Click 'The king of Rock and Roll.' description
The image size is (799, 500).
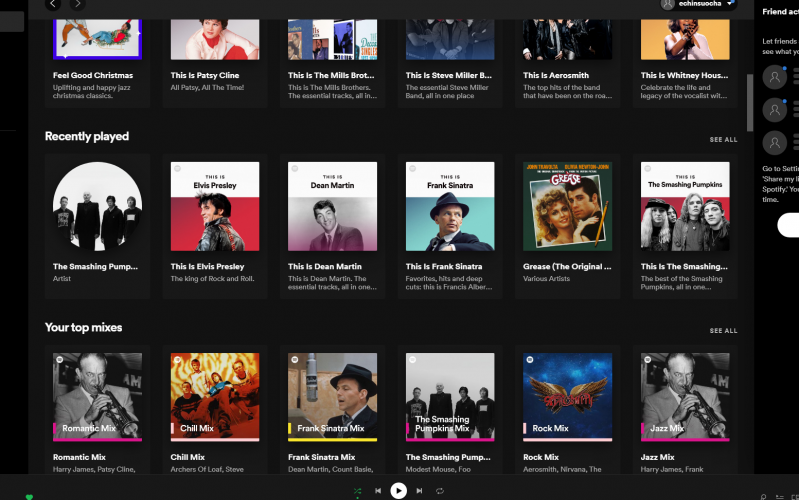(212, 279)
